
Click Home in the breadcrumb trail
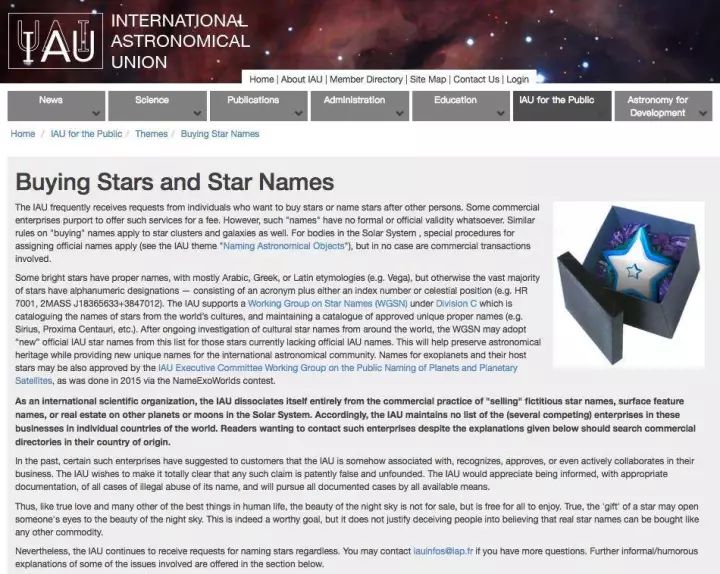[x=23, y=134]
